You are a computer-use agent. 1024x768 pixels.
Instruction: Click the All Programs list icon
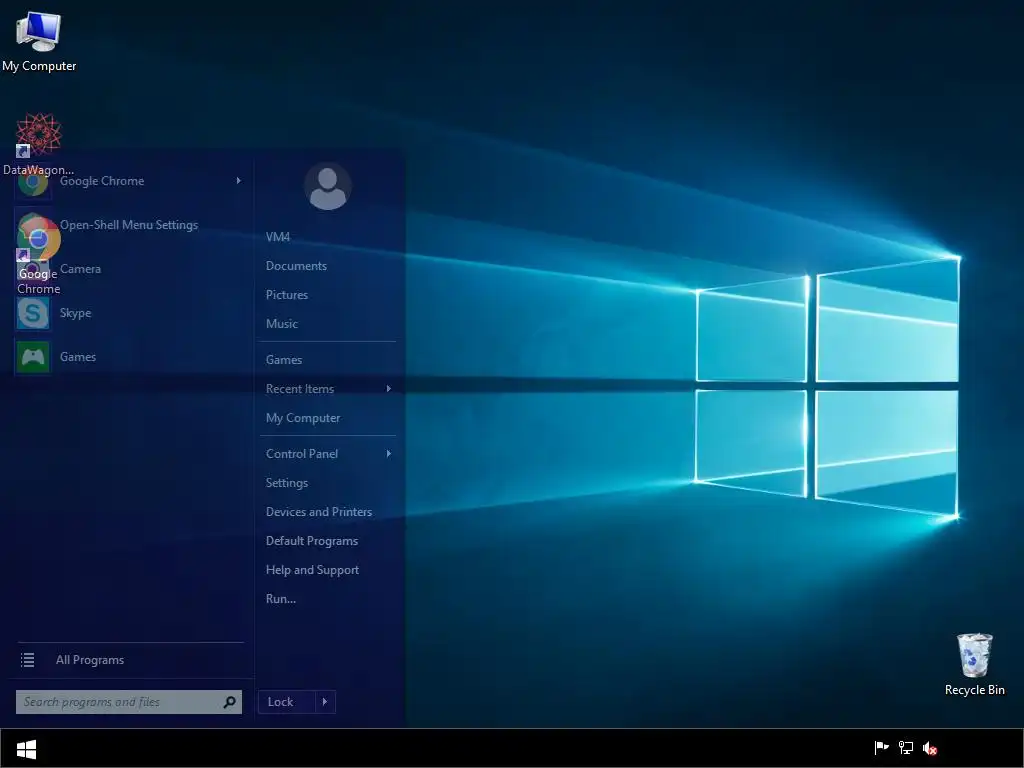click(27, 660)
